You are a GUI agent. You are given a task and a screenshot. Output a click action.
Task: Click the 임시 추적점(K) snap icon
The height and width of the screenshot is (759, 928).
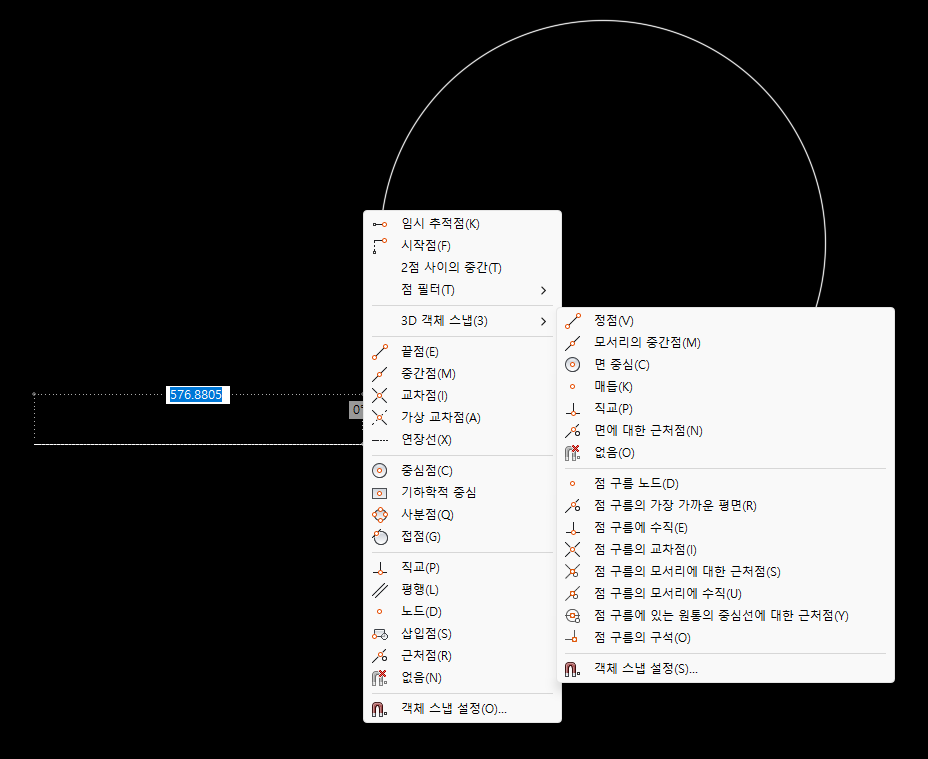click(380, 224)
